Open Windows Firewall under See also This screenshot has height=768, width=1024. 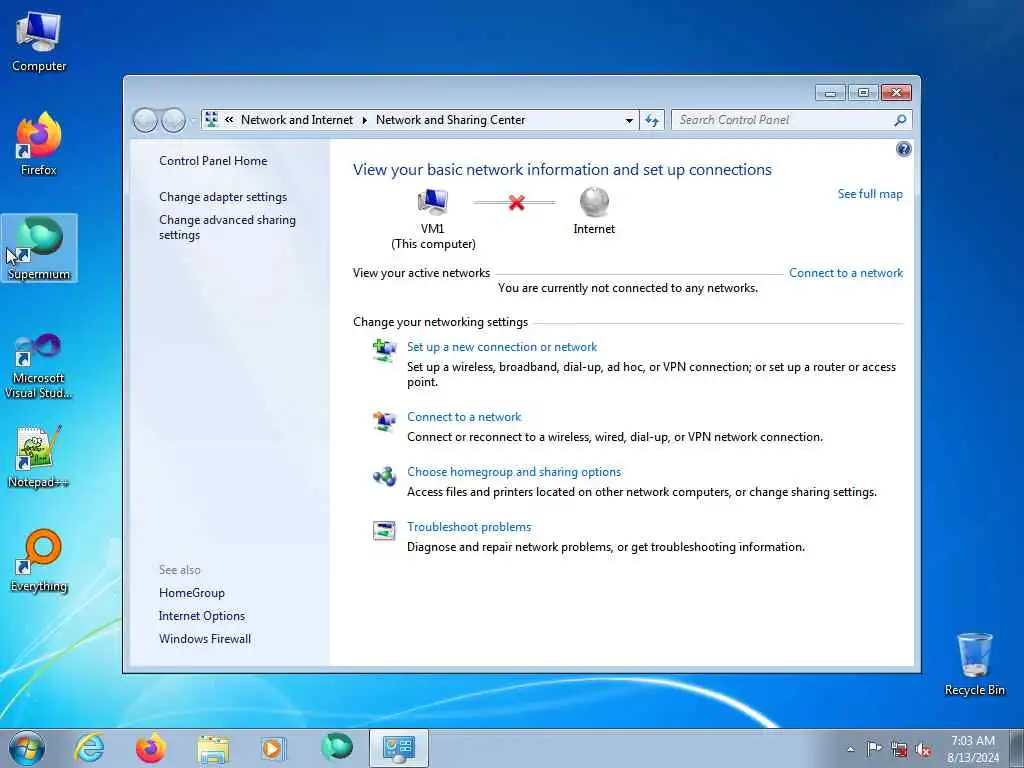[204, 638]
